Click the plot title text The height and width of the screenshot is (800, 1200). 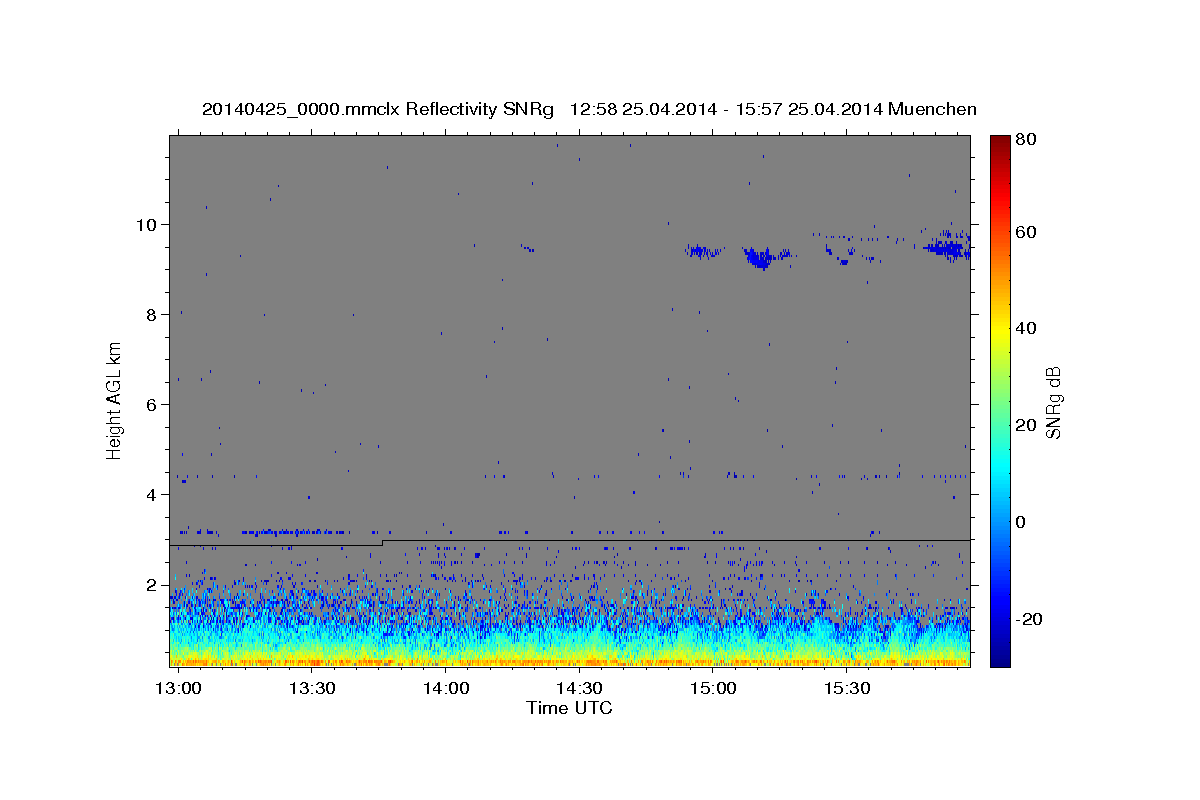coord(589,109)
